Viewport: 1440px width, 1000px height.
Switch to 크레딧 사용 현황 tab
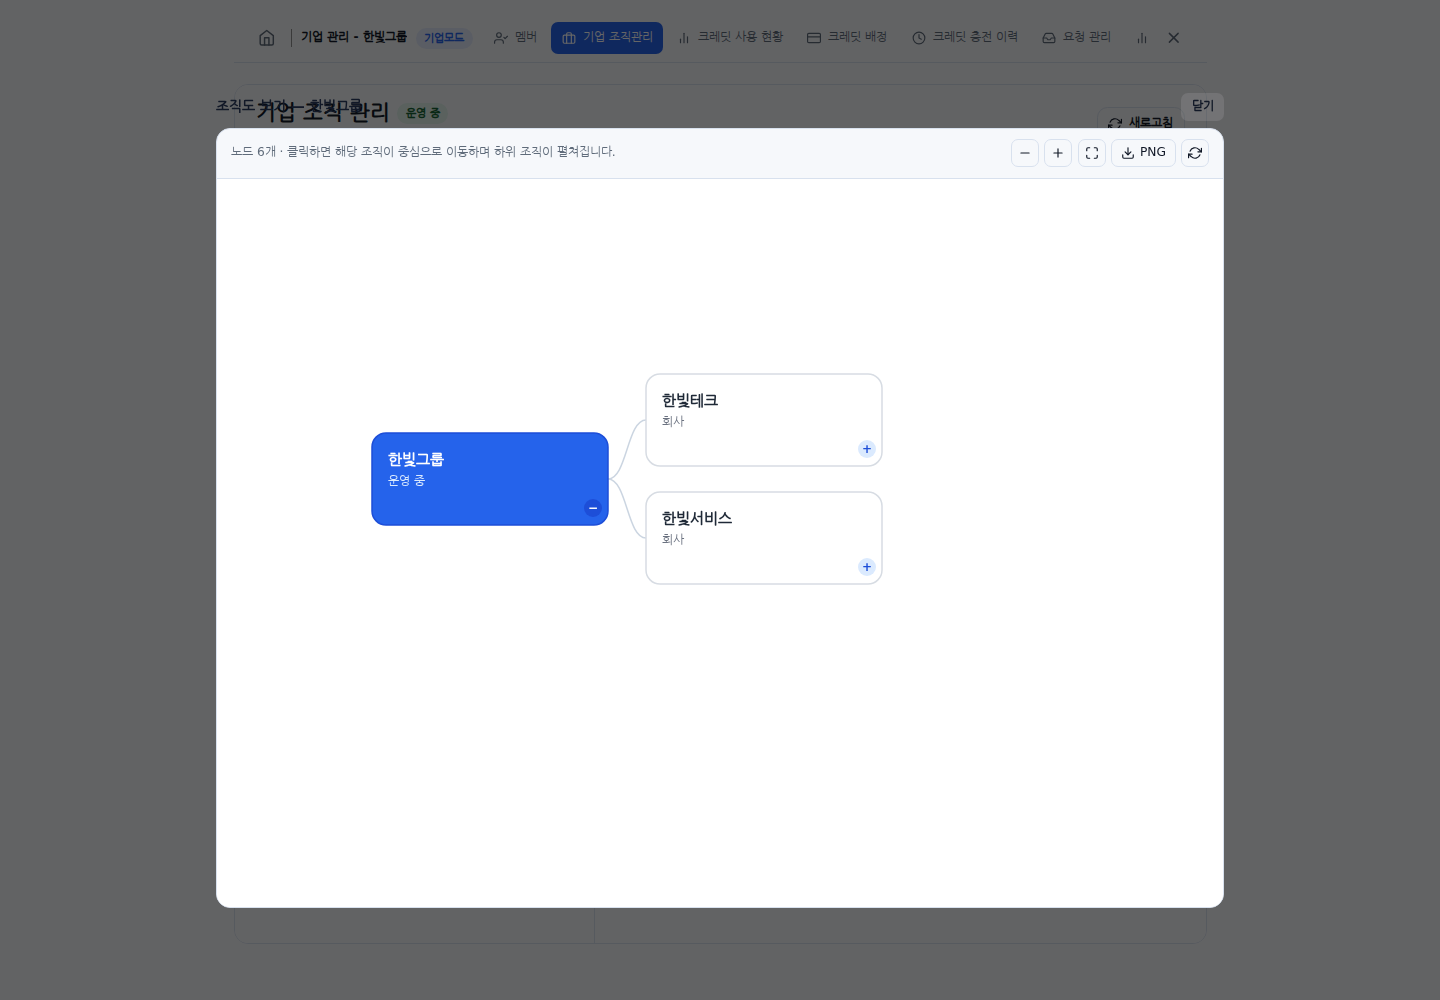[731, 38]
